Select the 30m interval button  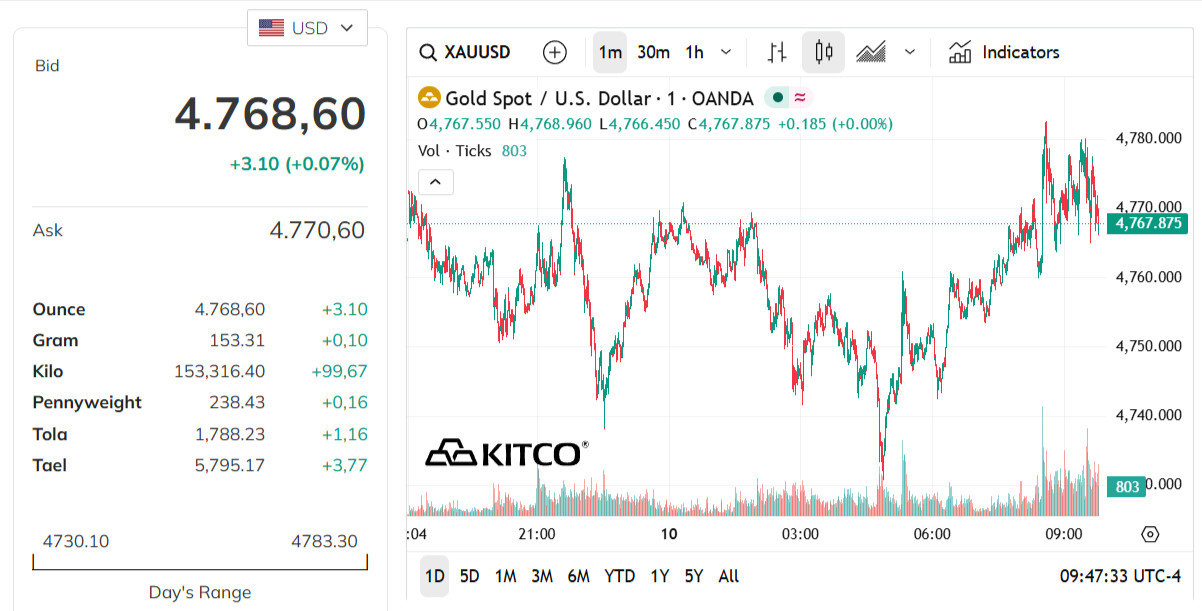(x=653, y=52)
